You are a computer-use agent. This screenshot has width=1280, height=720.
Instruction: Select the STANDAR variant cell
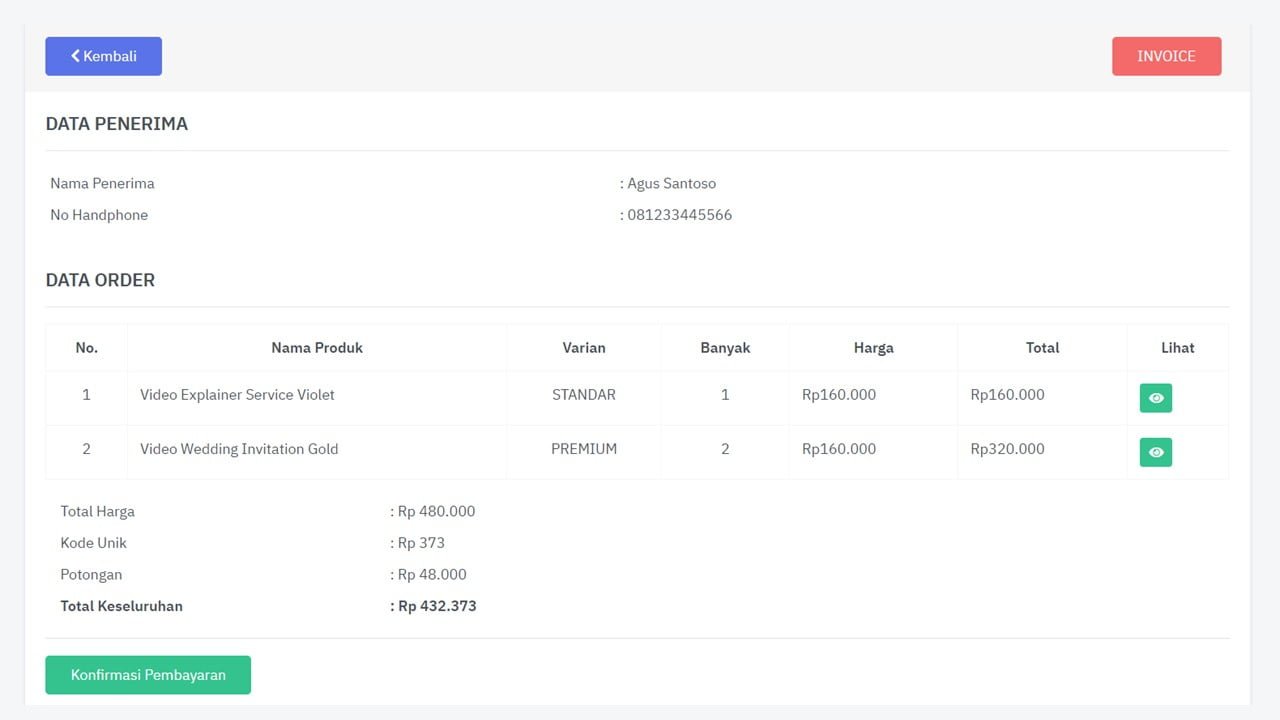coord(583,395)
